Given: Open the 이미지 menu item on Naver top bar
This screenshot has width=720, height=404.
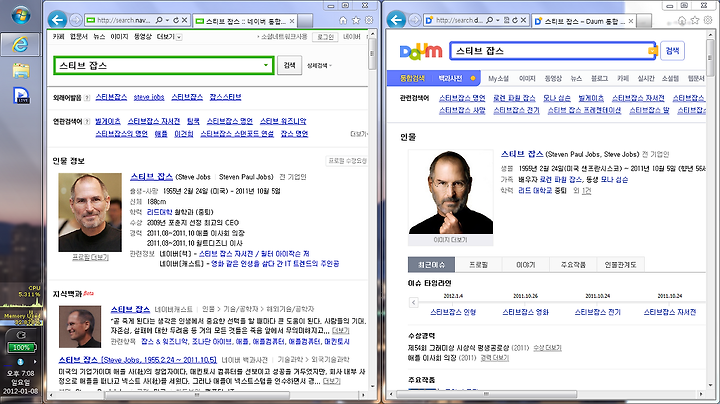Looking at the screenshot, I should point(119,37).
